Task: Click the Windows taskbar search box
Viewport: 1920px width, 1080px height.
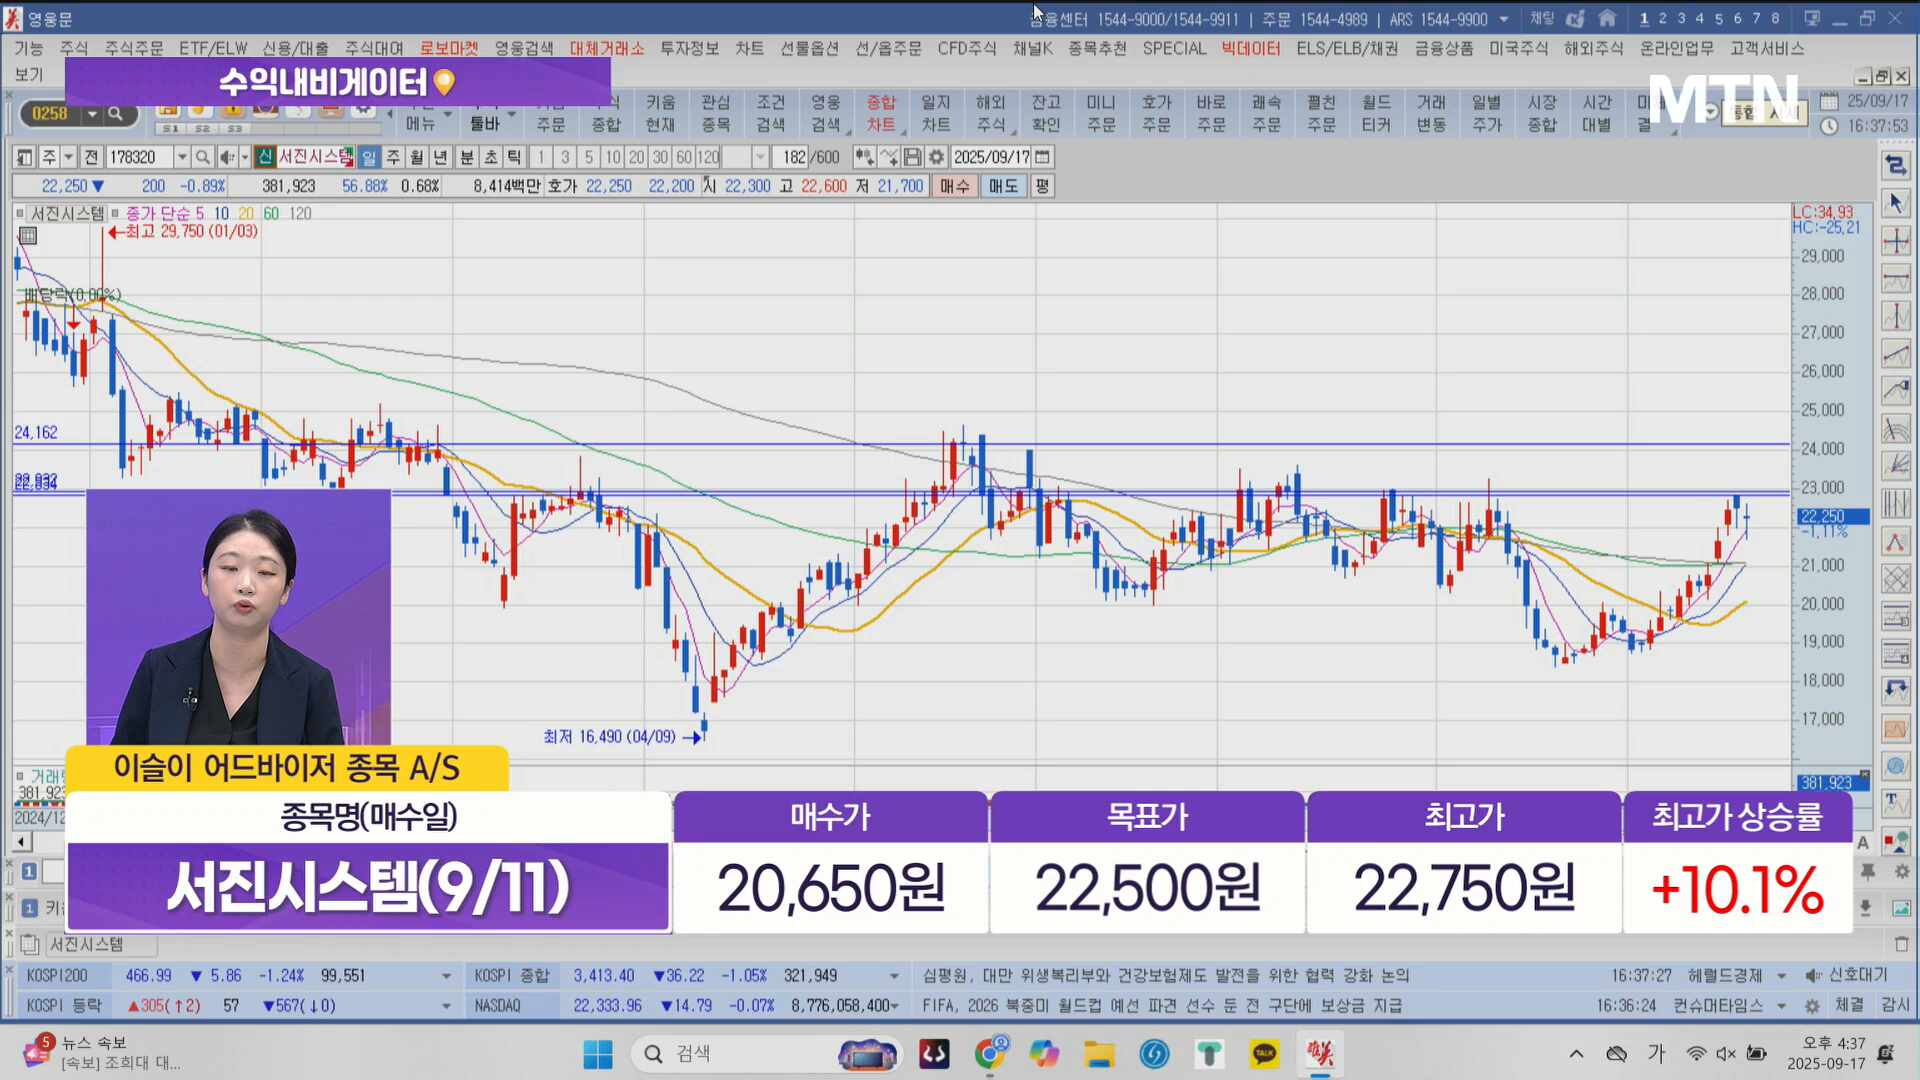Action: tap(765, 1054)
